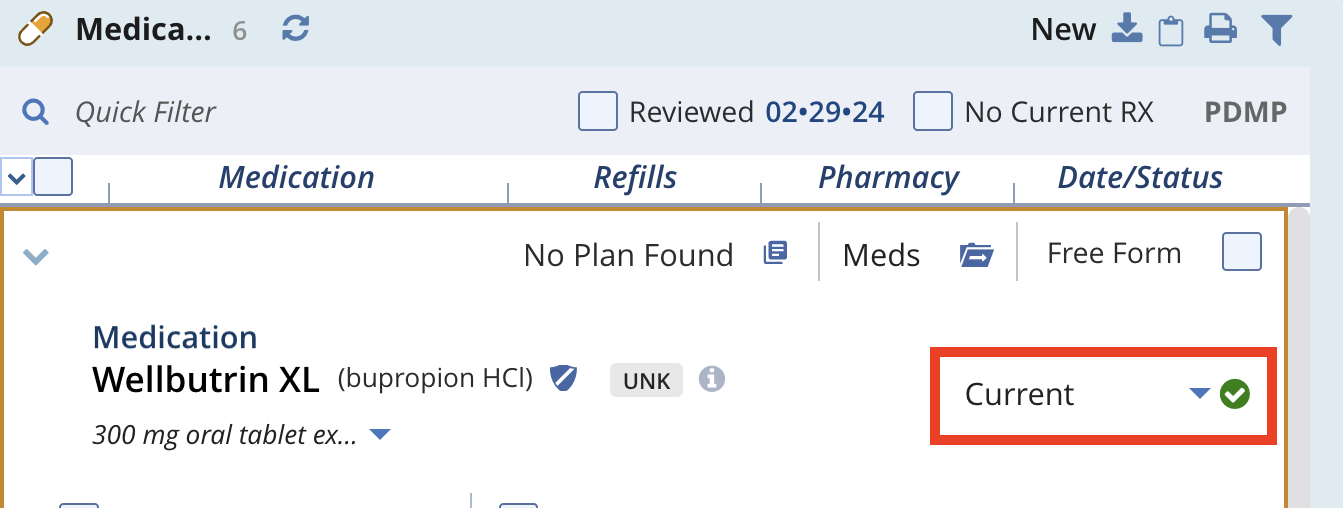Click New to add a medication
The height and width of the screenshot is (508, 1344).
(x=1064, y=30)
